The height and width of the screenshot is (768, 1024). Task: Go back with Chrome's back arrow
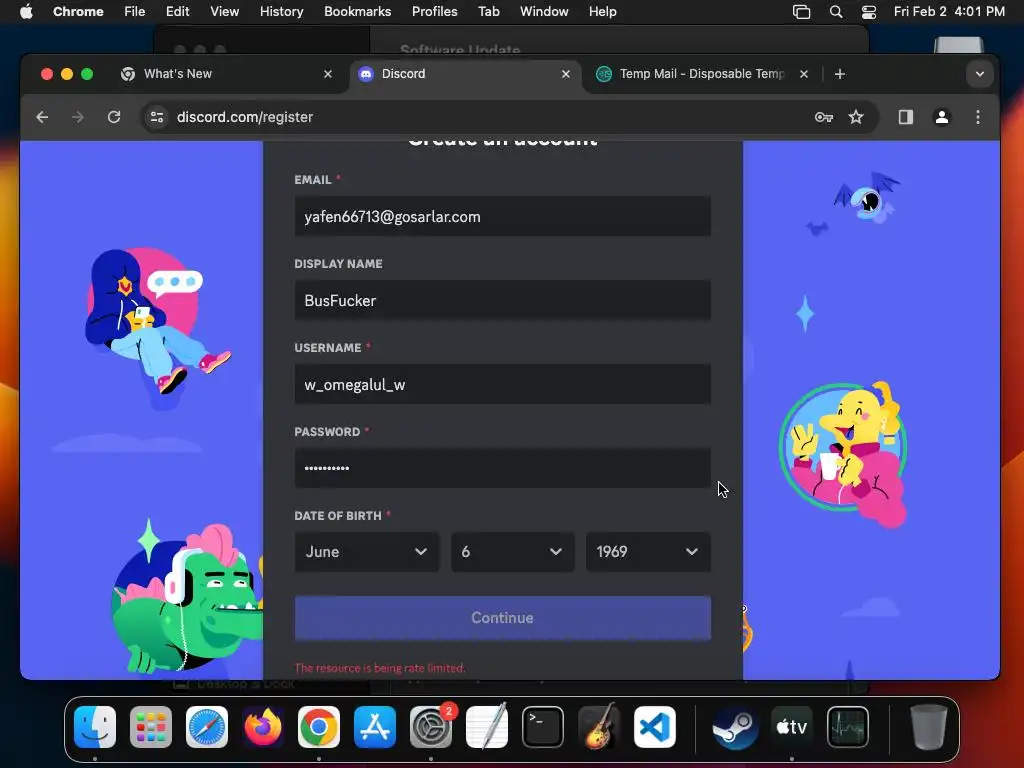tap(42, 117)
